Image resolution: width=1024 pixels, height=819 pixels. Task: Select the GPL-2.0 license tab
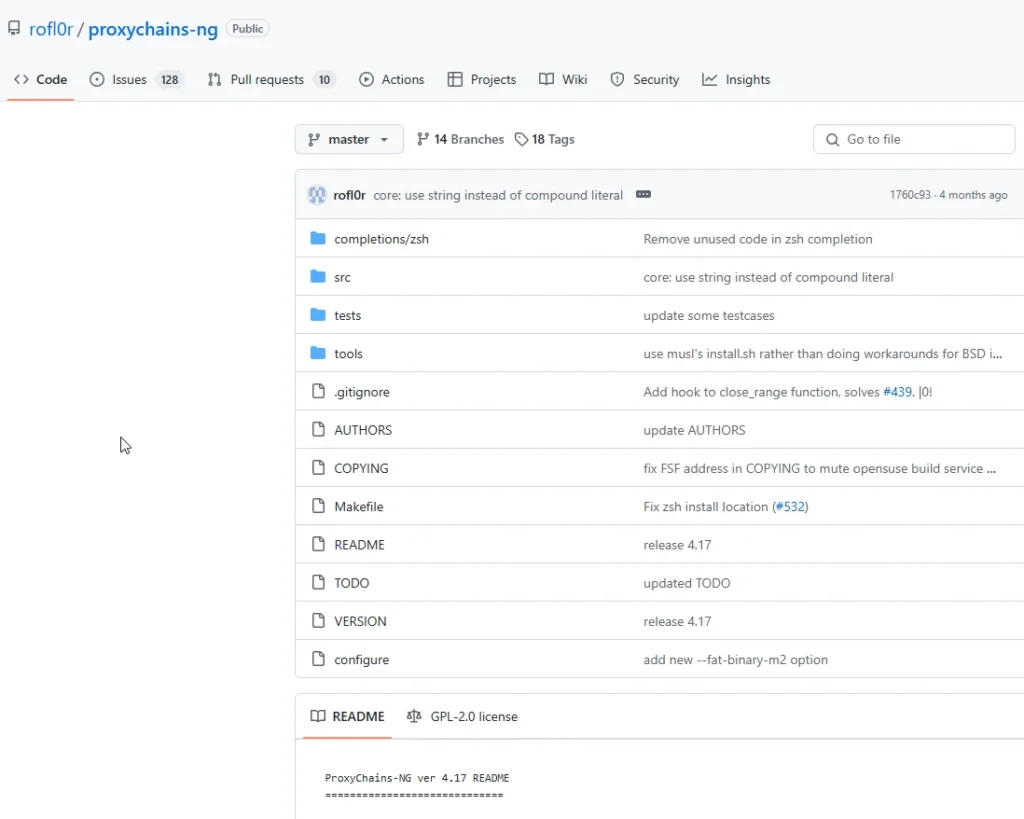[462, 716]
